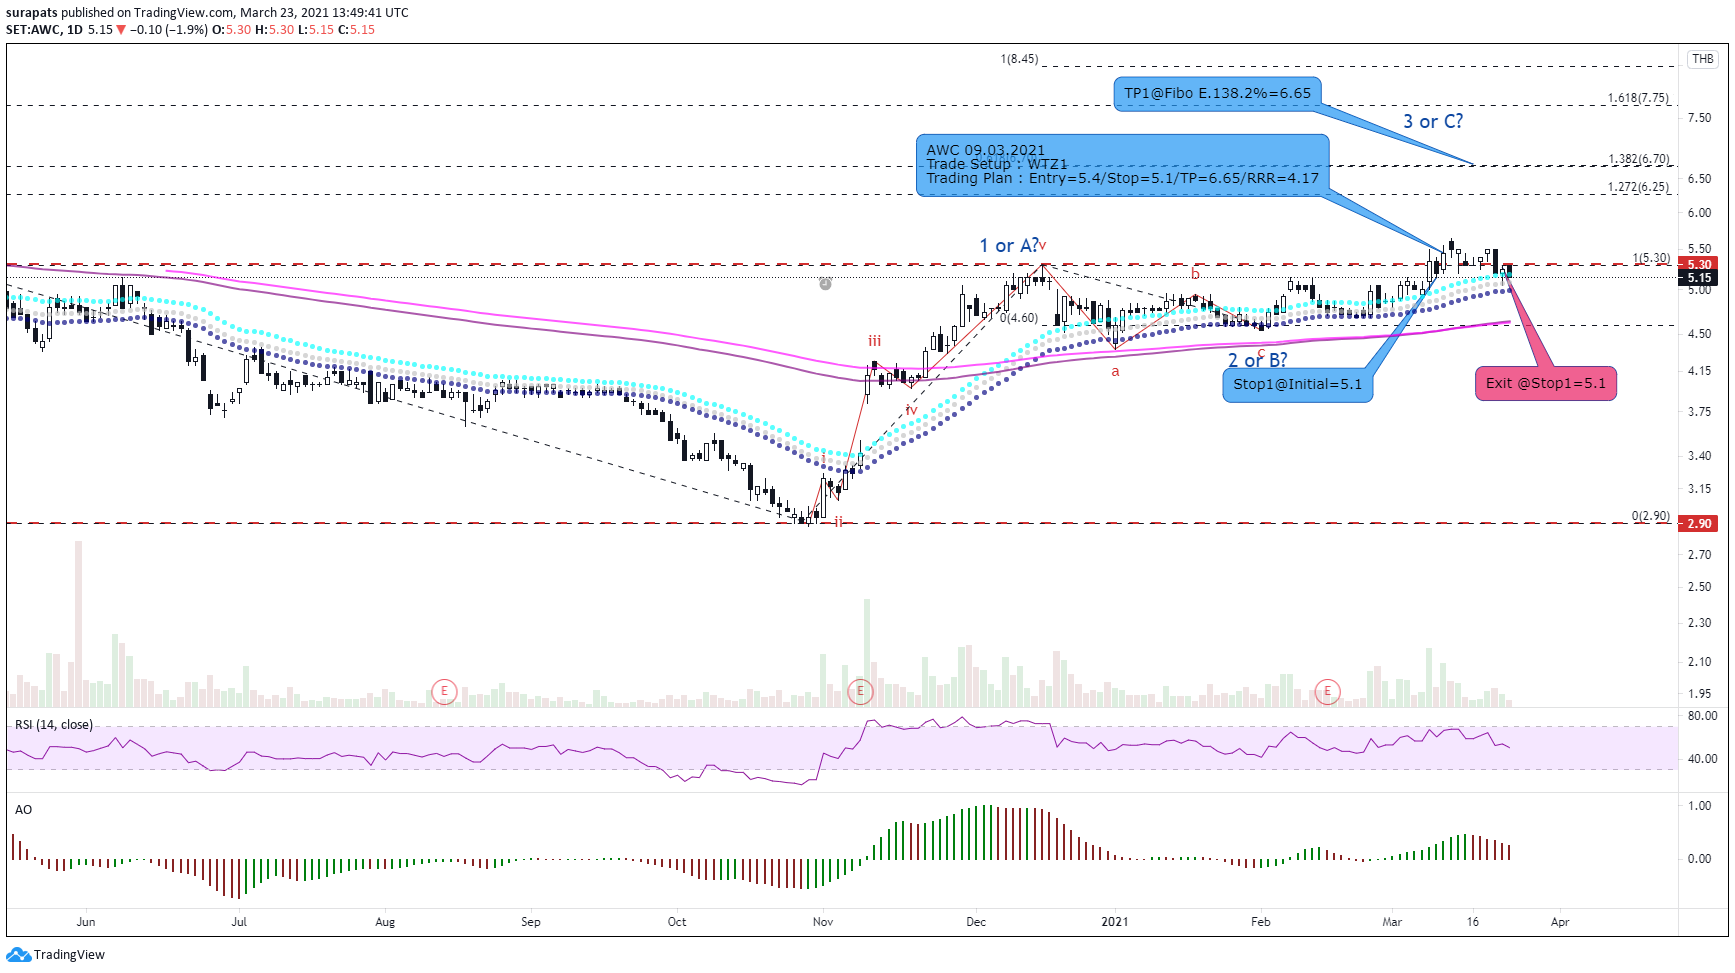Select the Stop1@Initial=5.1 callout
Screen dimensions: 1735x973
1297,385
